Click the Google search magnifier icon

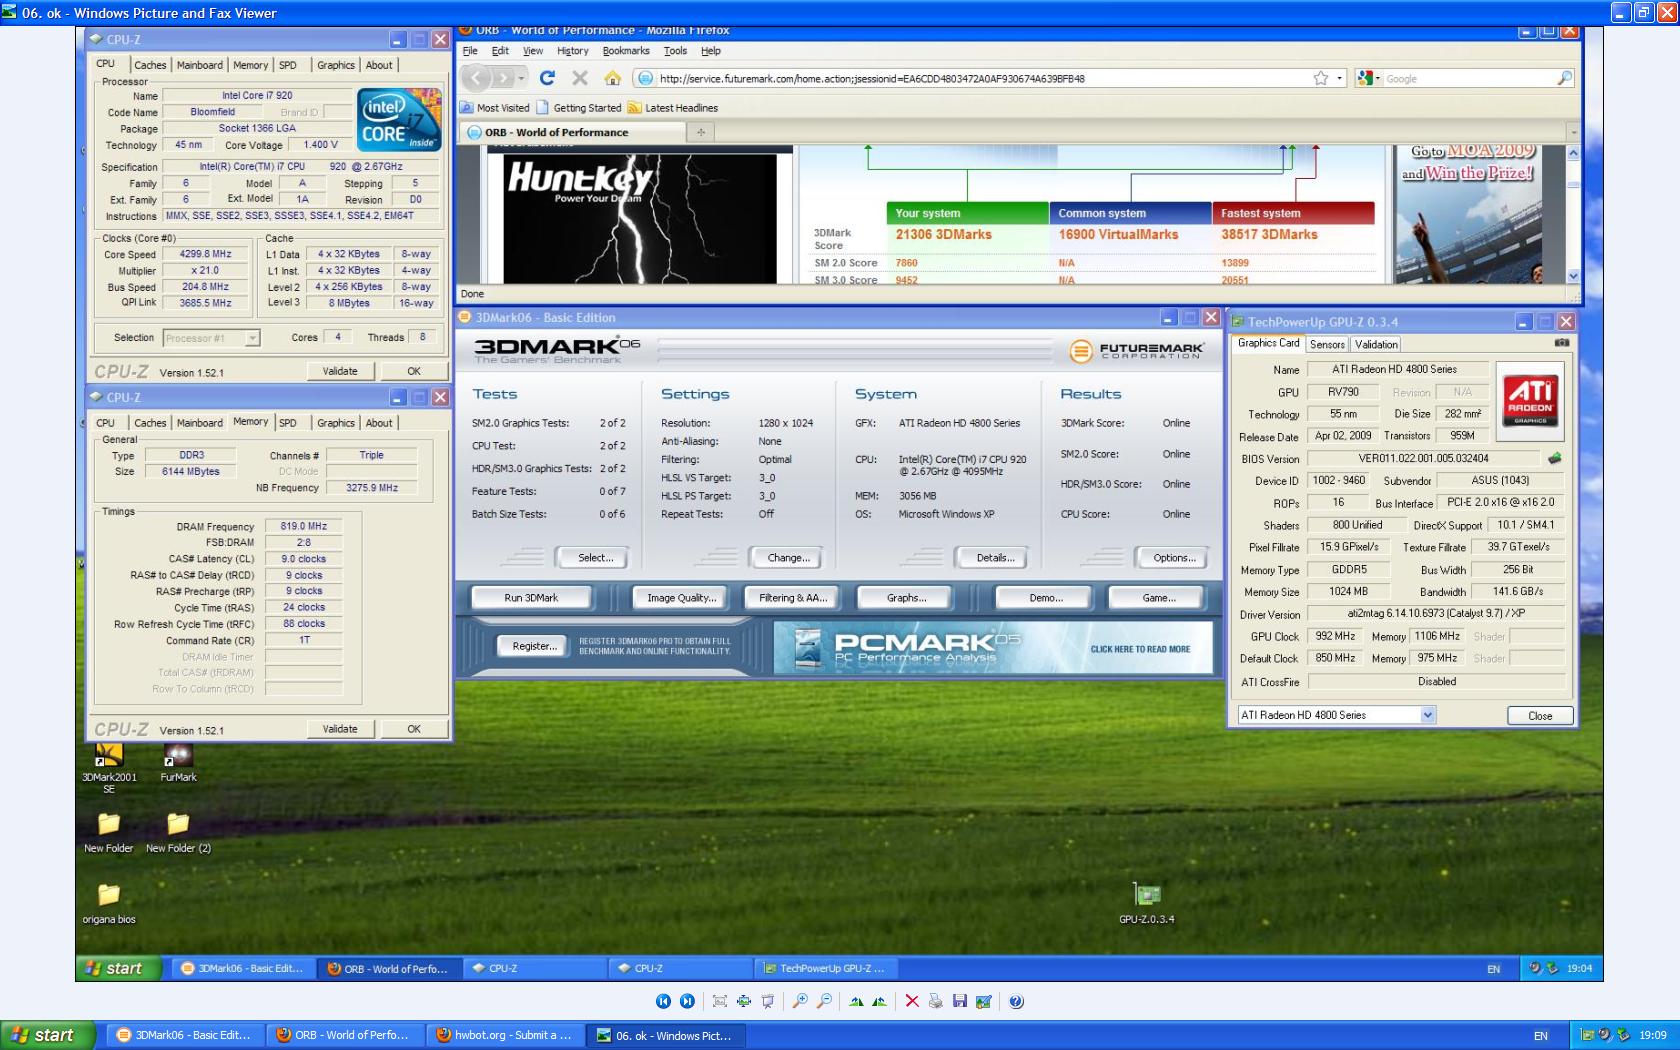click(x=1565, y=78)
